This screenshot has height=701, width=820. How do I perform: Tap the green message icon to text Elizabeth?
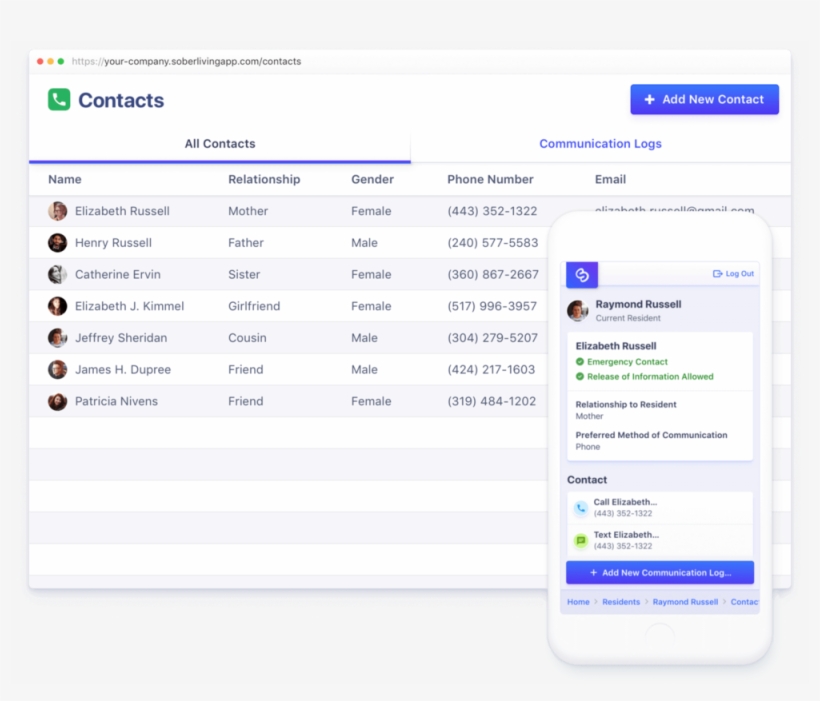point(580,540)
